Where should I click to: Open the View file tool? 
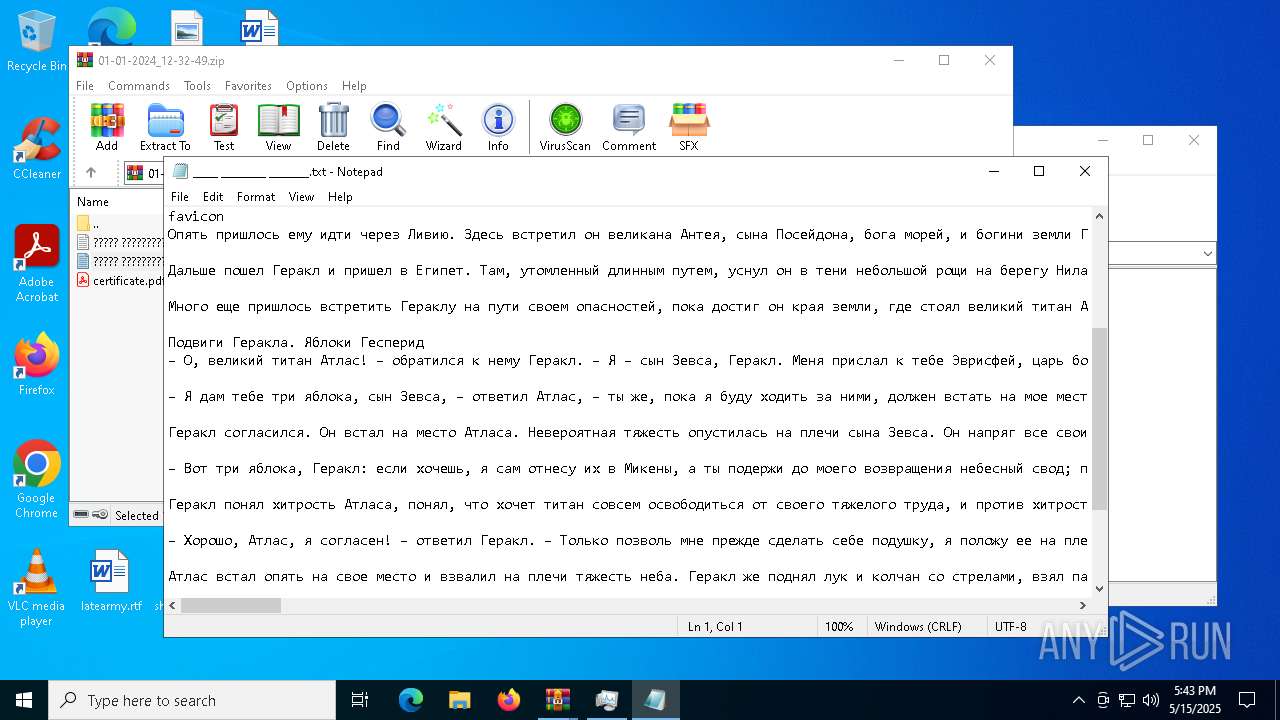click(x=278, y=127)
